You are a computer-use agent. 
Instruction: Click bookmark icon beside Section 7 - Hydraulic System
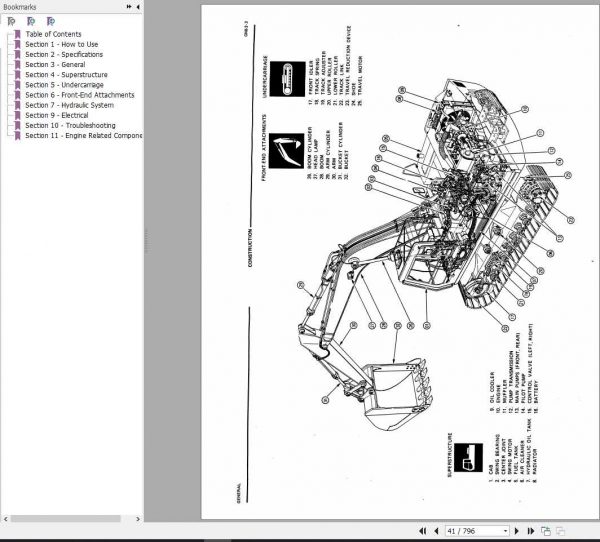(x=17, y=105)
